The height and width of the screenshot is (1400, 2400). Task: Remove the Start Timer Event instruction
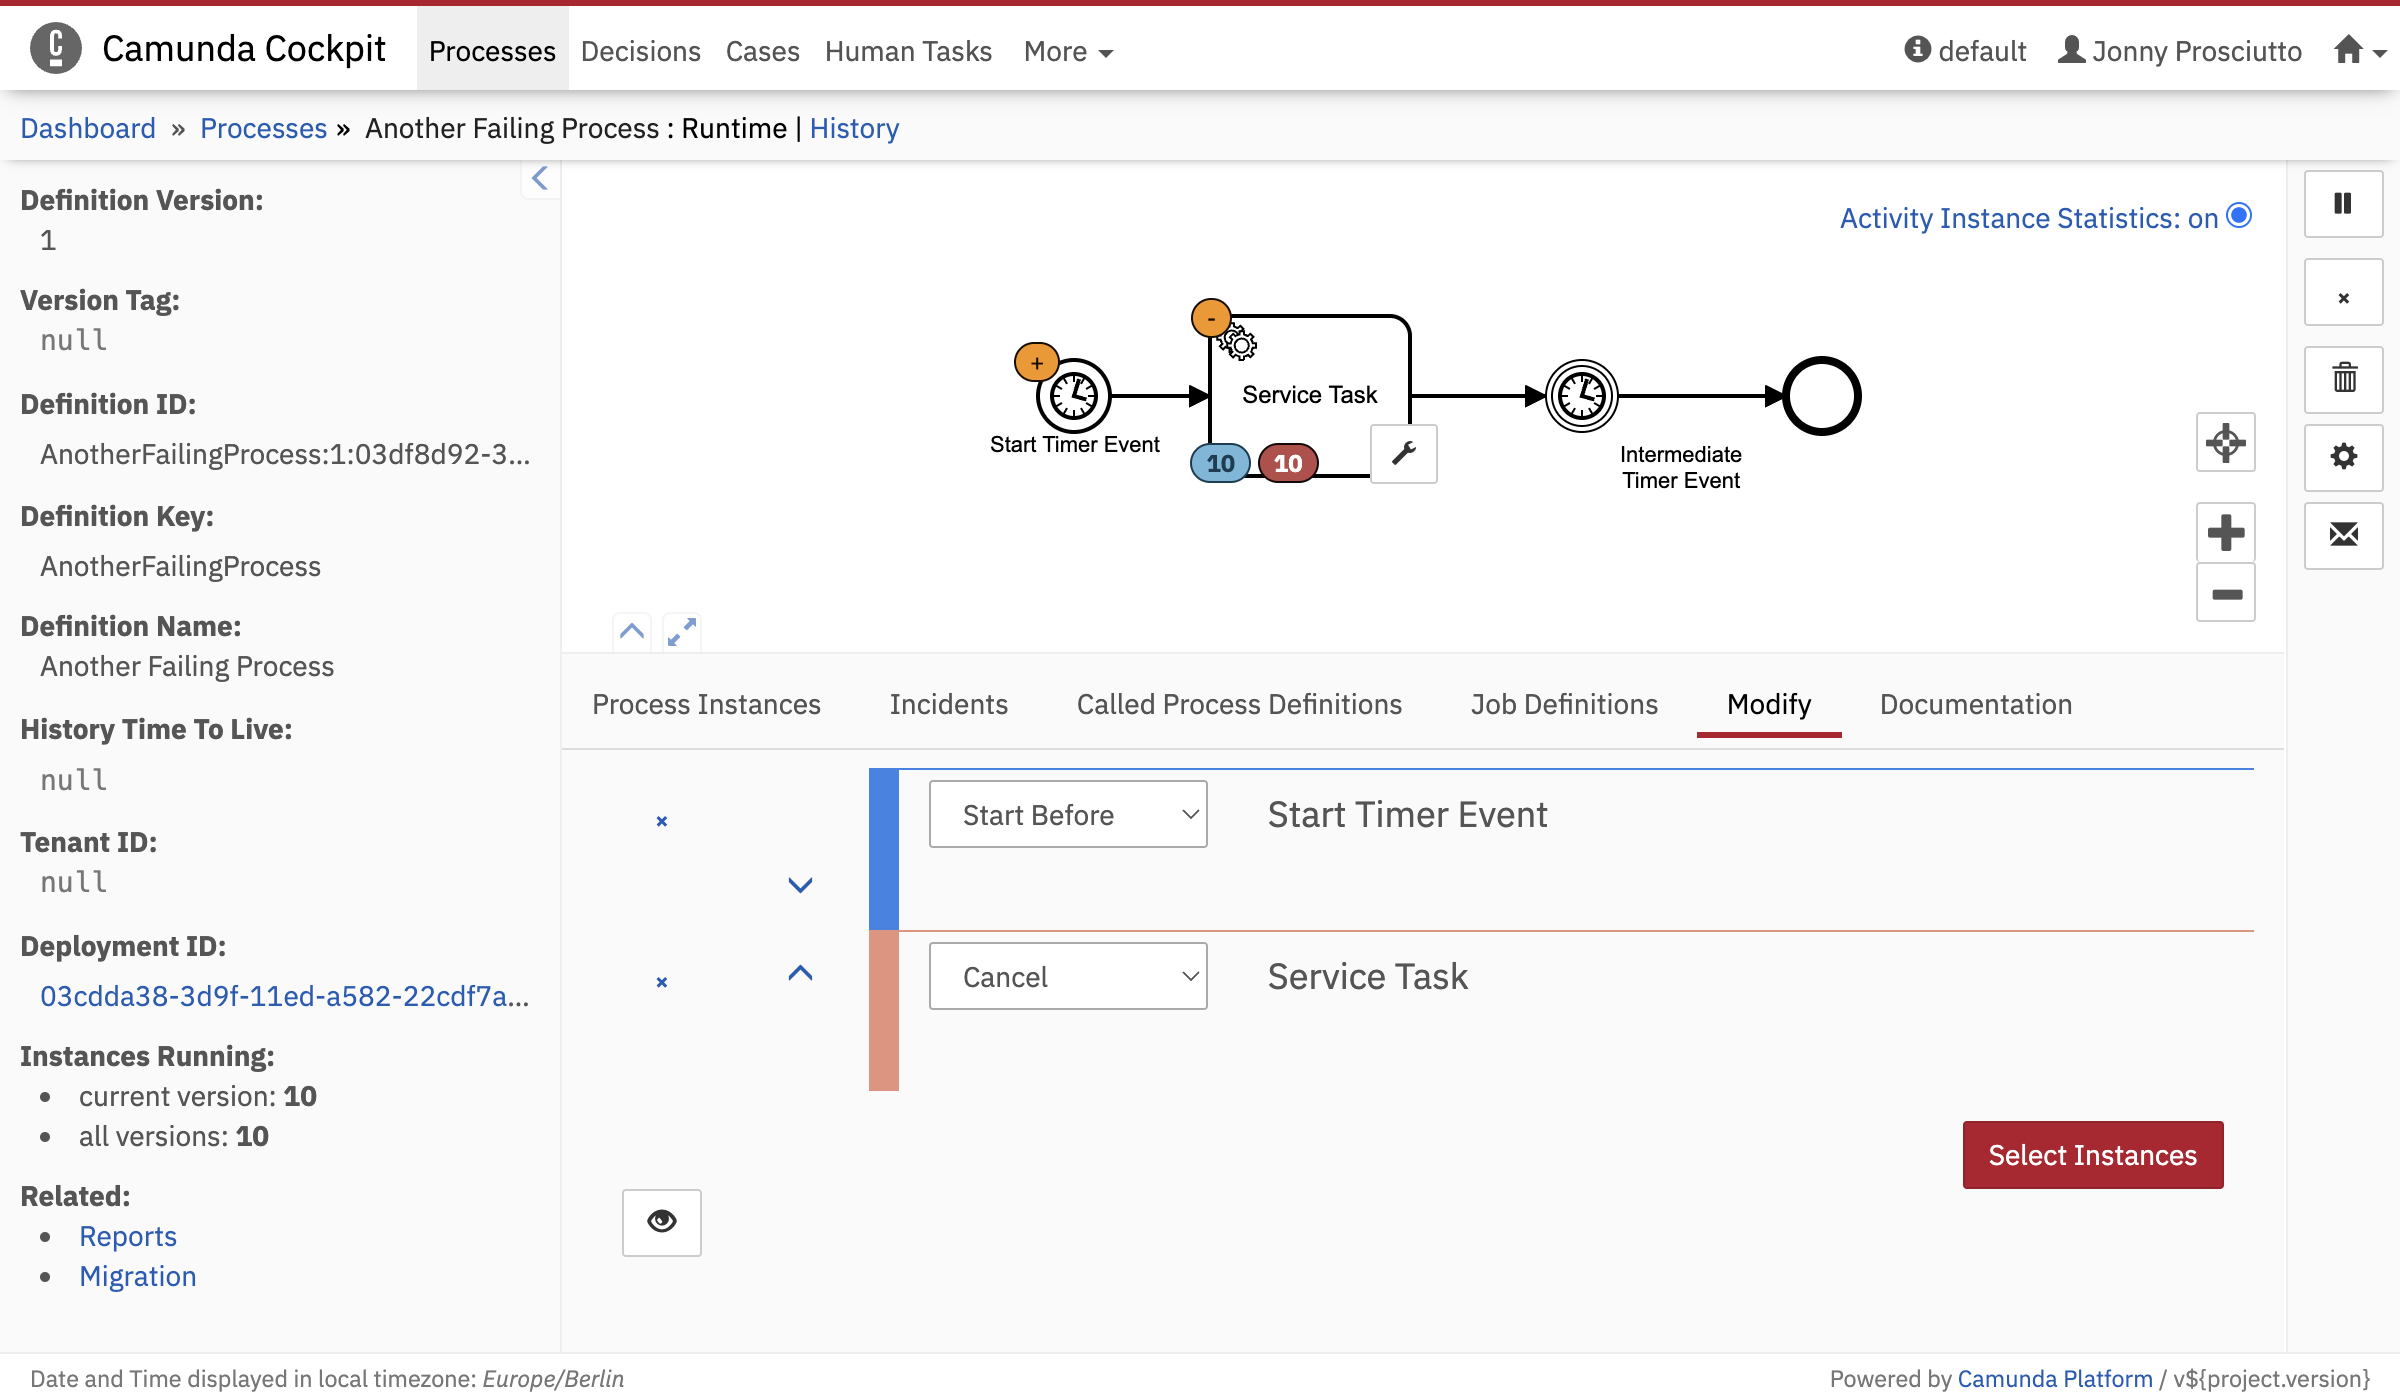[x=661, y=821]
